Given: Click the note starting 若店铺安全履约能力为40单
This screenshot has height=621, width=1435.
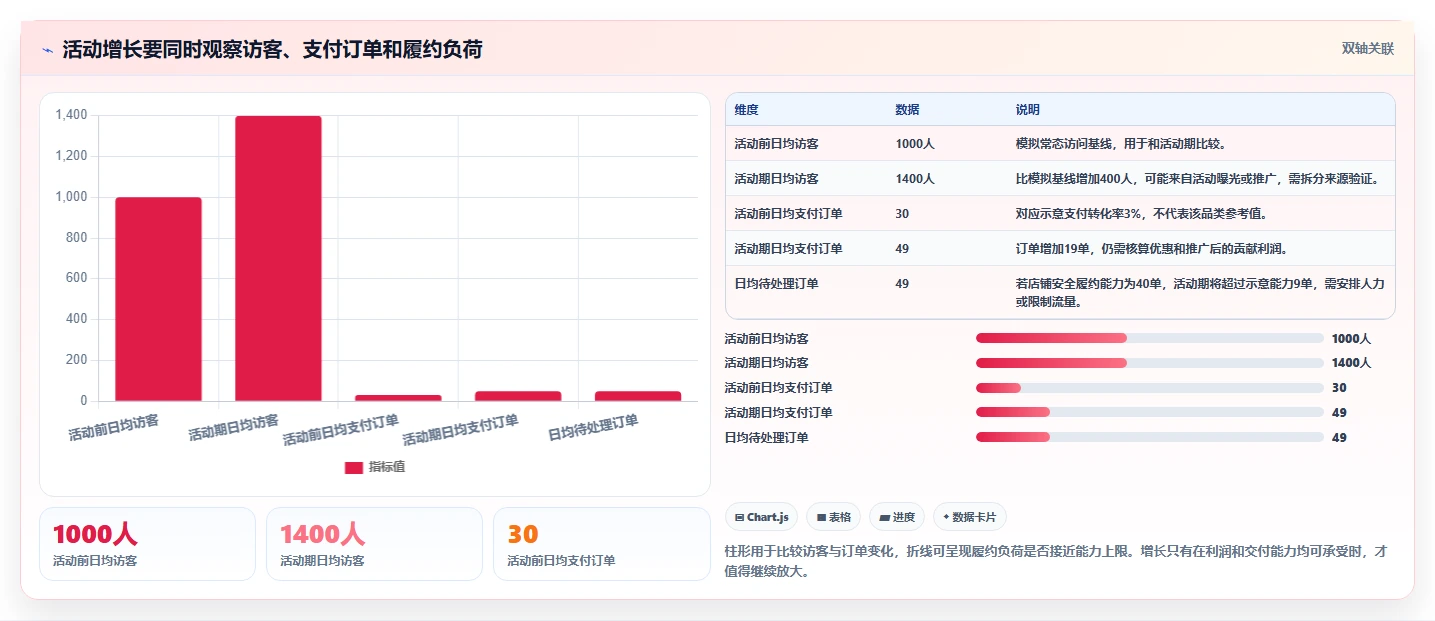Looking at the screenshot, I should (x=1200, y=293).
